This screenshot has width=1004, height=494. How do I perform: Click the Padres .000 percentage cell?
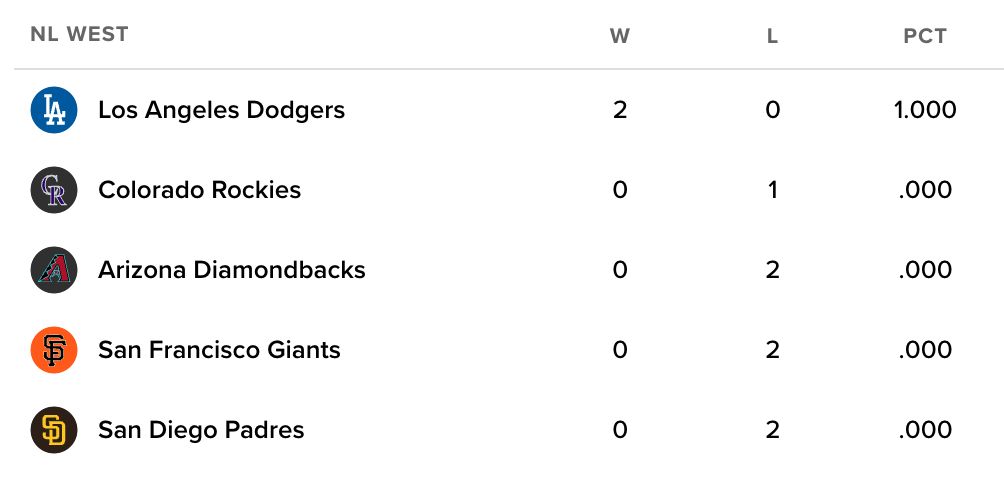(925, 430)
